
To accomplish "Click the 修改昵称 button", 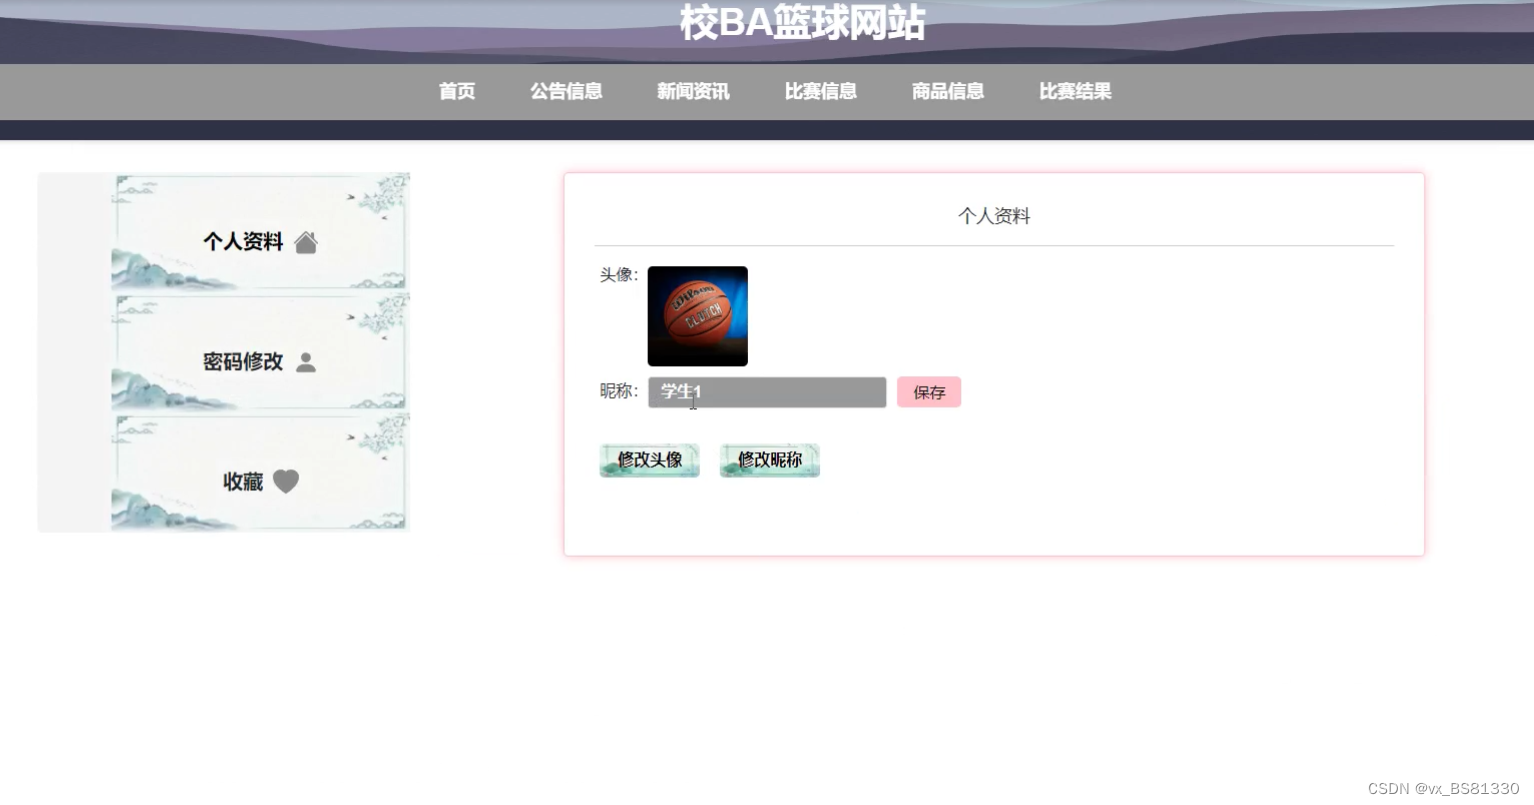I will (x=770, y=460).
